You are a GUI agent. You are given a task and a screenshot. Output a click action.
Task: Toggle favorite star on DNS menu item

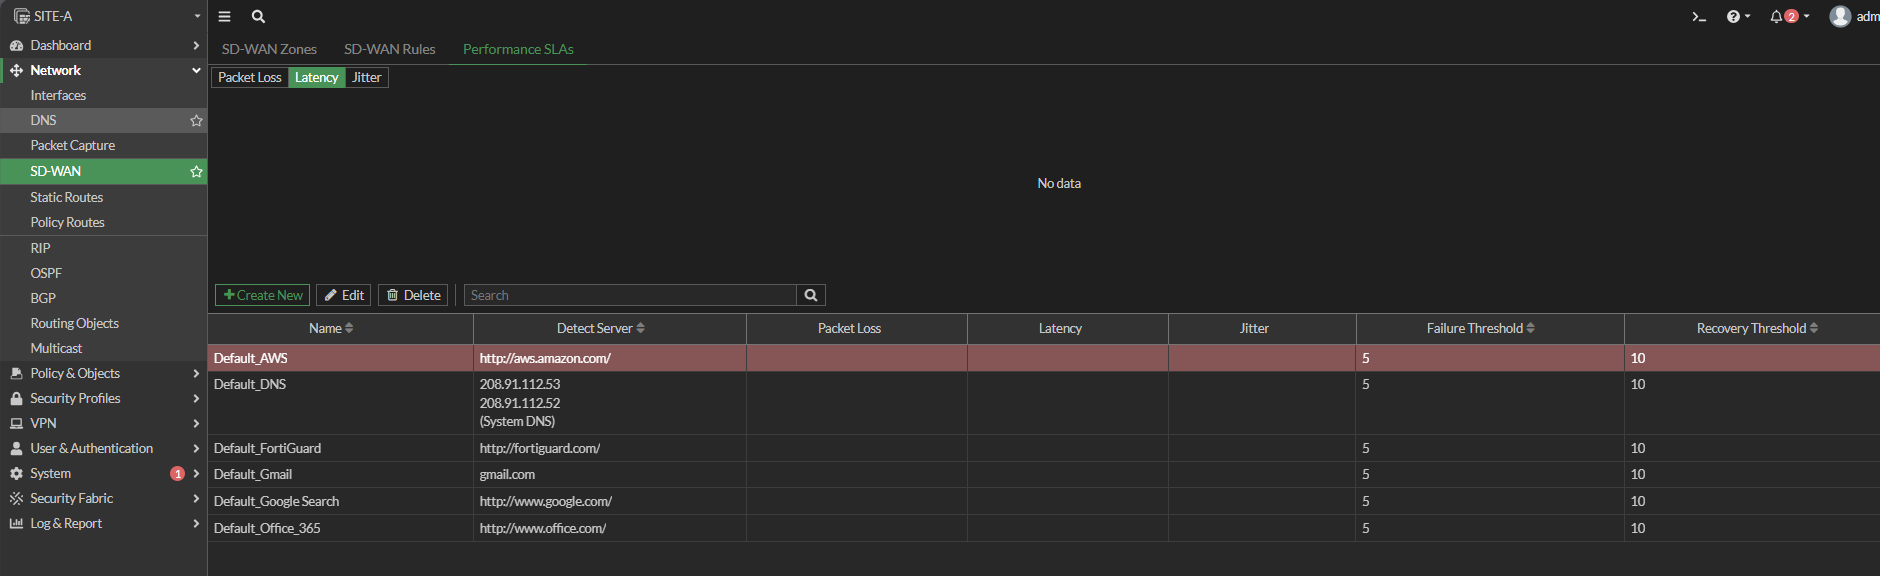(x=196, y=120)
